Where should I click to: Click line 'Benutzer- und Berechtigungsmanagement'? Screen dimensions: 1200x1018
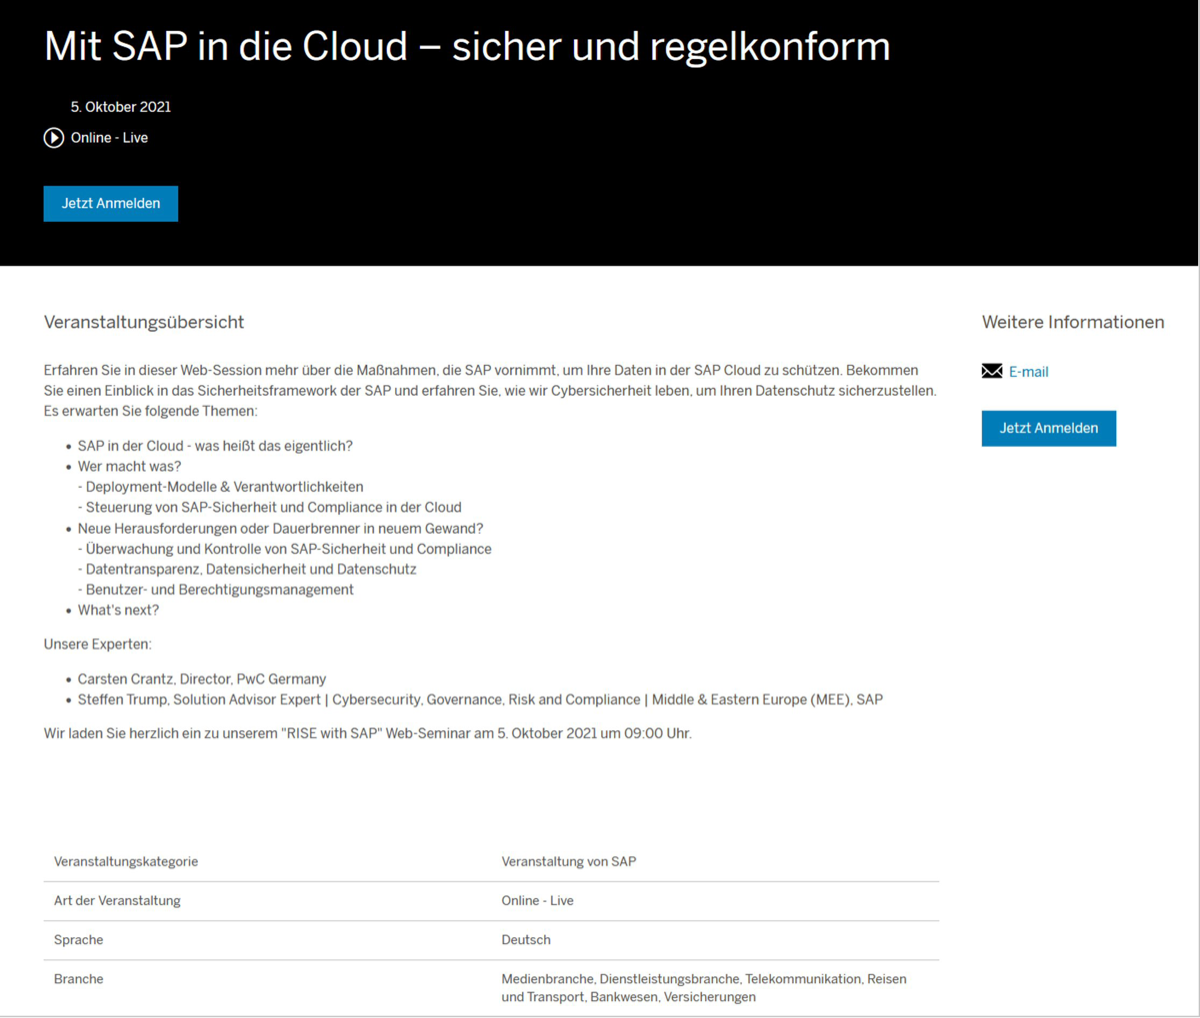click(x=216, y=590)
